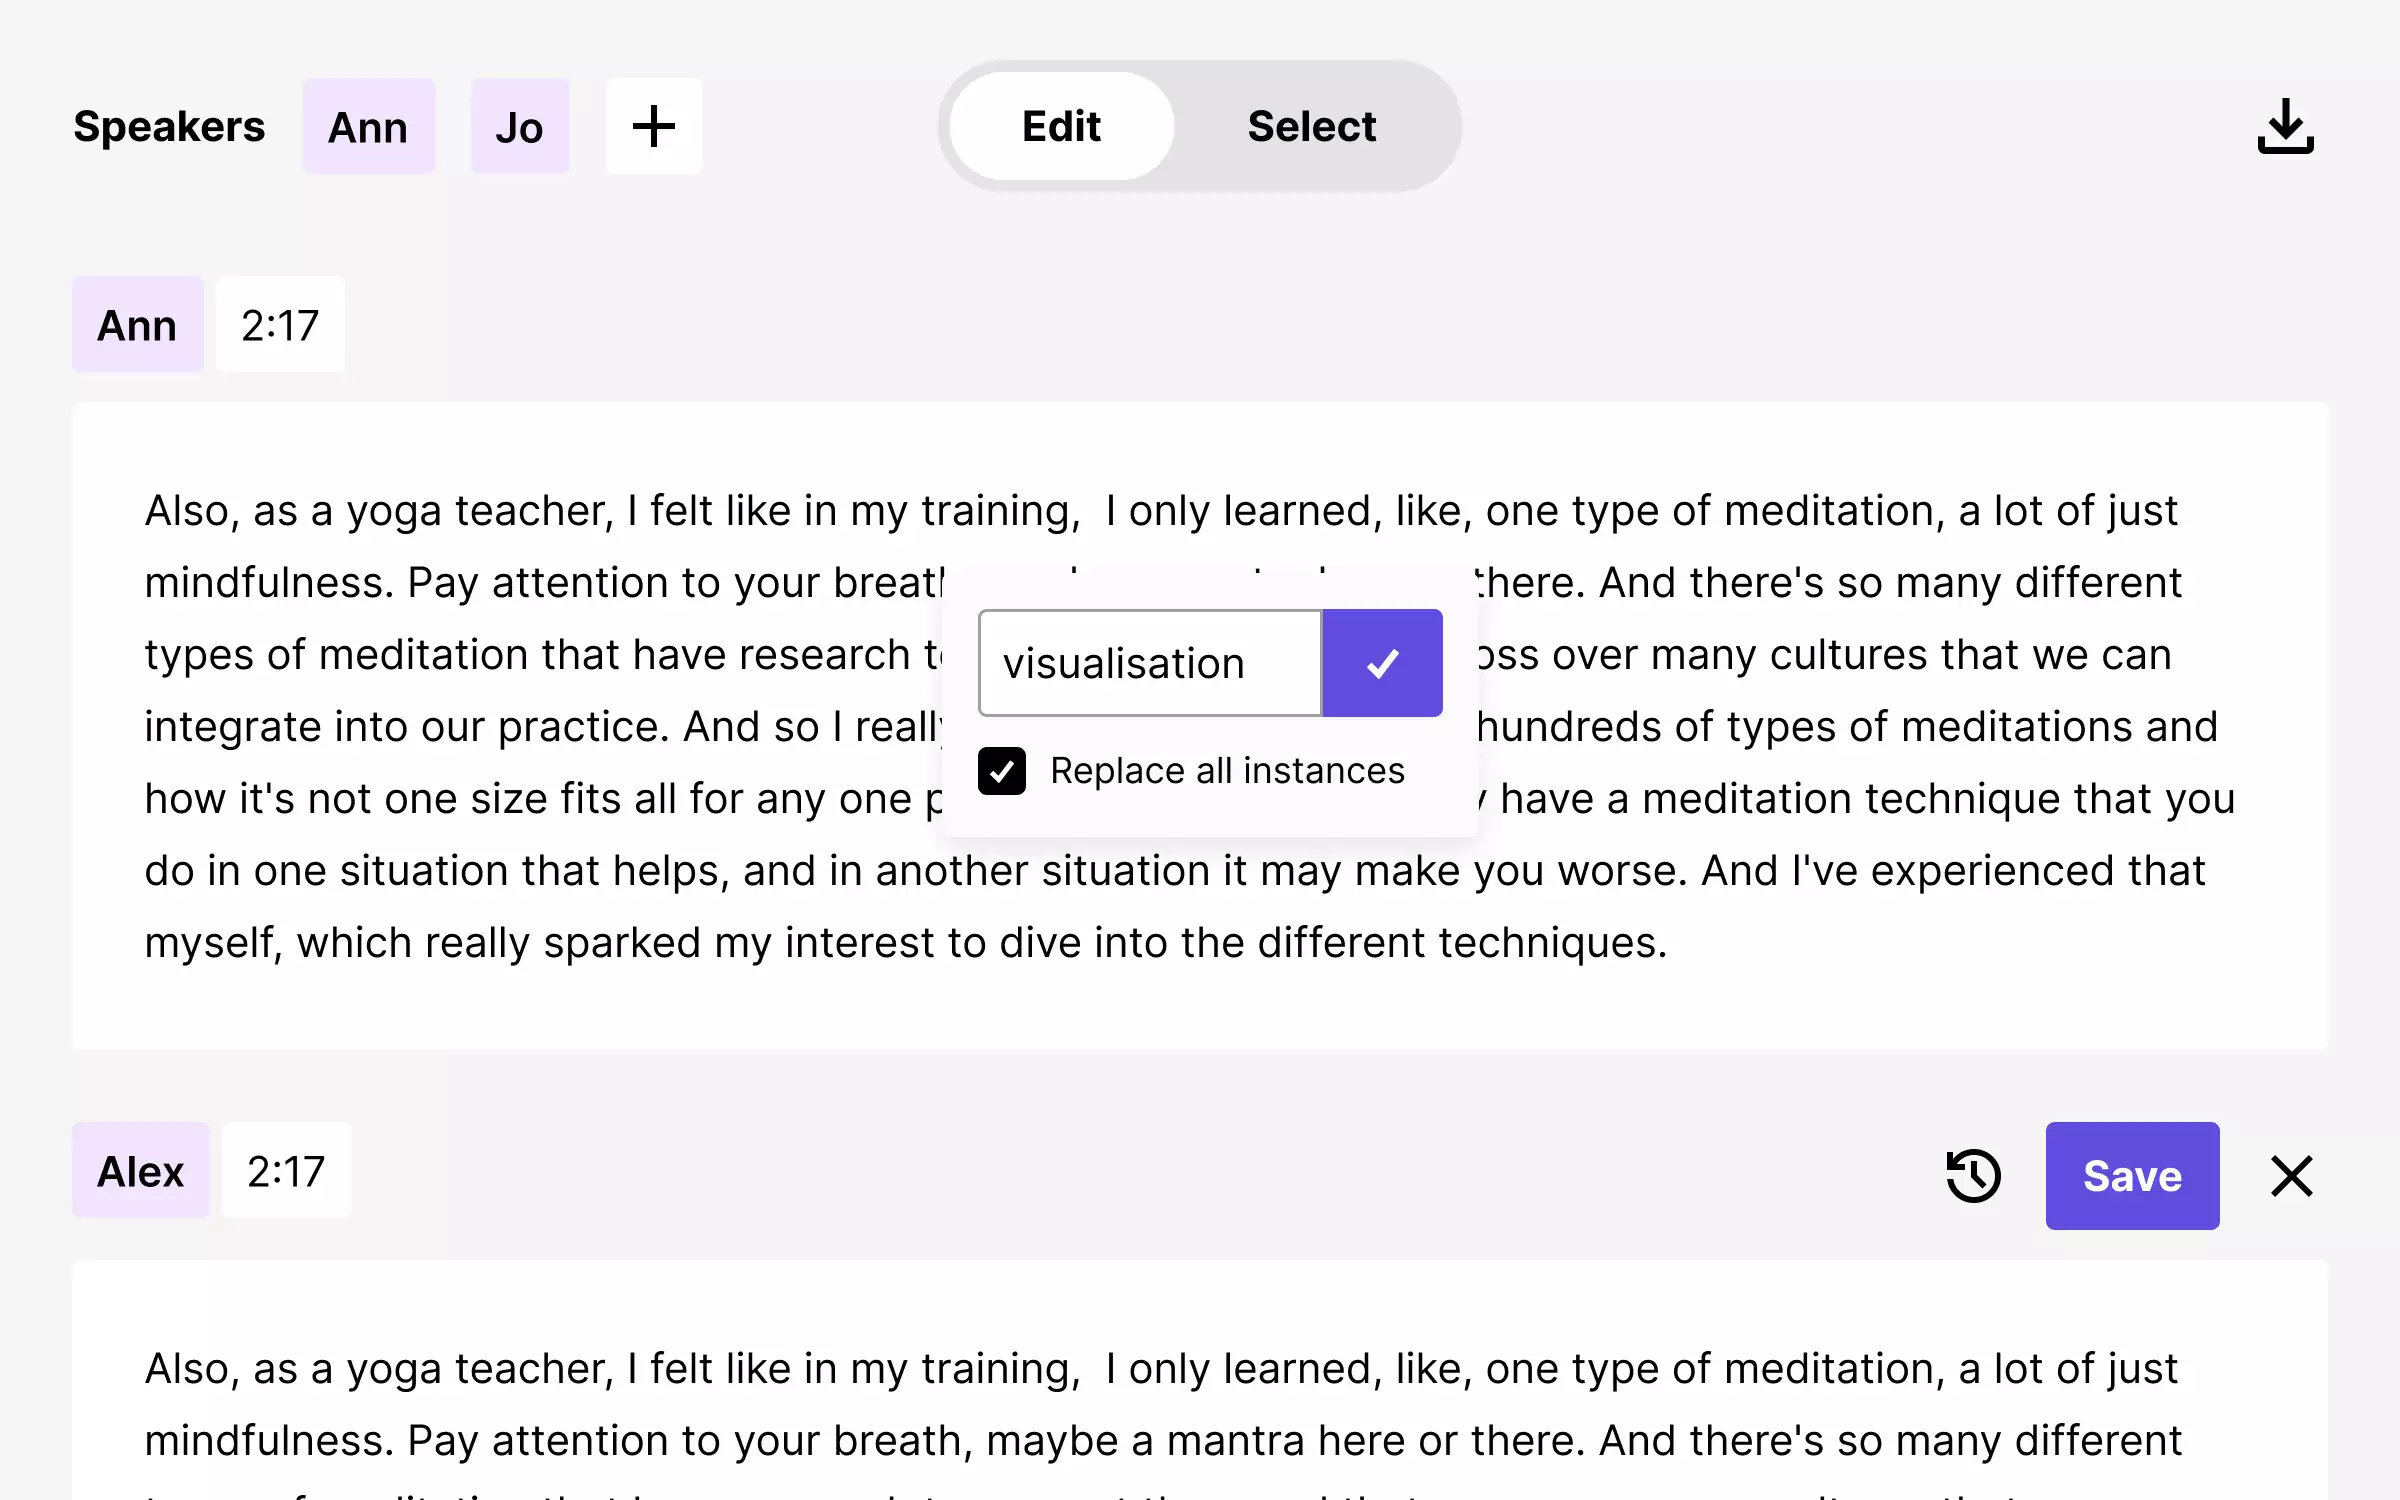Switch to Edit mode toggle
The image size is (2400, 1500).
[x=1061, y=124]
